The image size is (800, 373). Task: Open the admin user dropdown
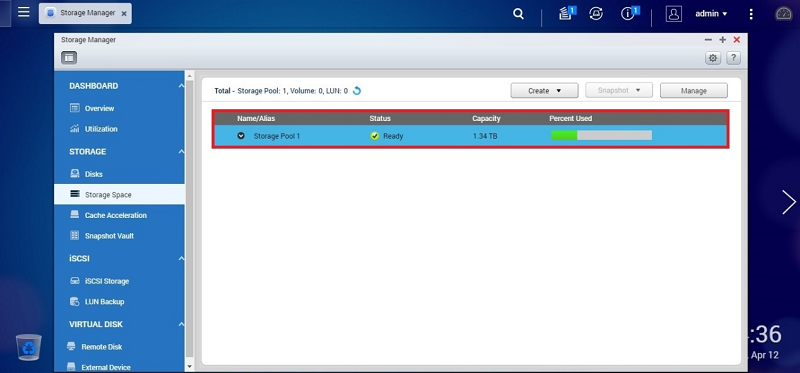[x=711, y=14]
